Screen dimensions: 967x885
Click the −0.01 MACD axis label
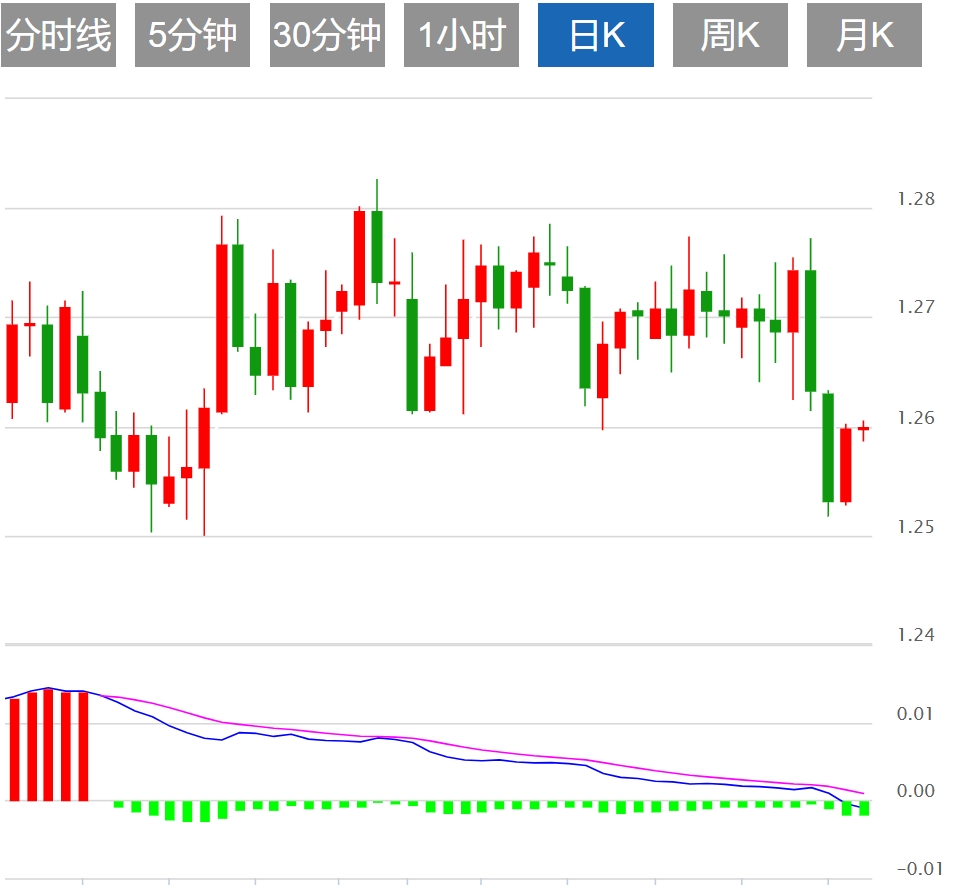914,869
